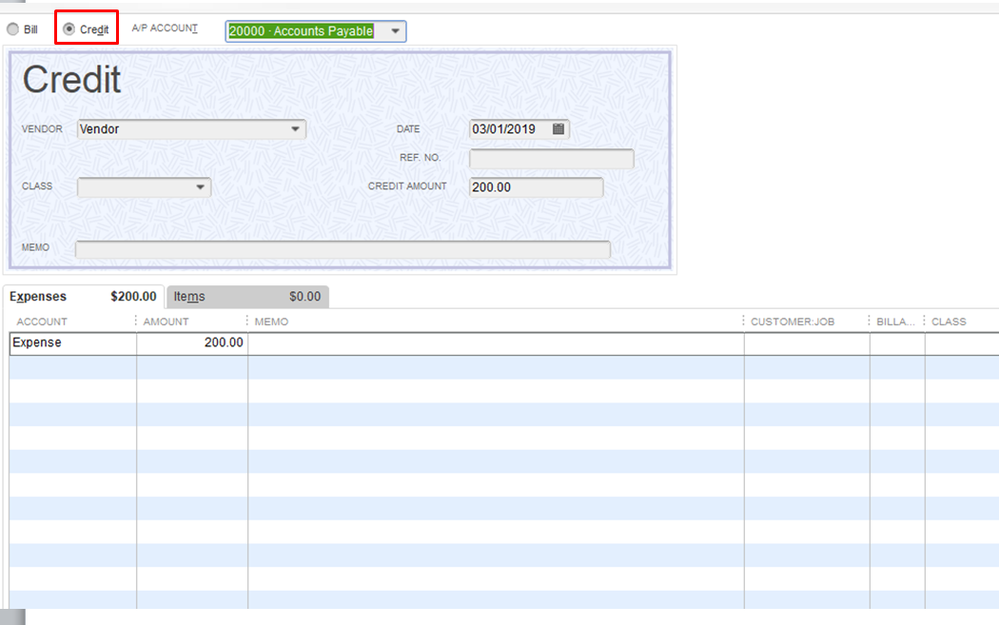
Task: Open the A/P Account dropdown arrow
Action: point(395,31)
